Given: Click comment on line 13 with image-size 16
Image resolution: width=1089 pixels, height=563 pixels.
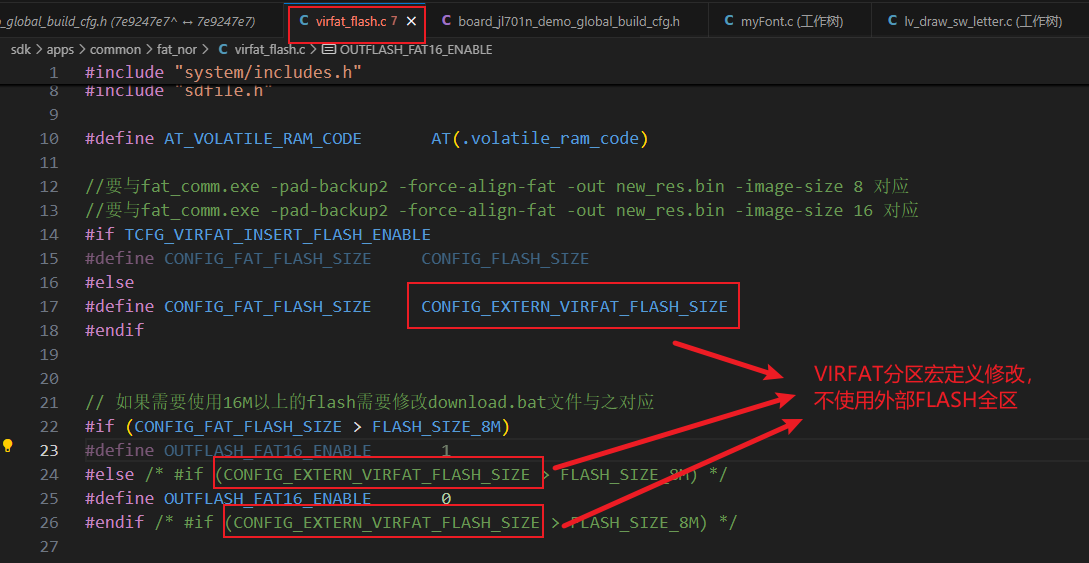Looking at the screenshot, I should coord(502,210).
